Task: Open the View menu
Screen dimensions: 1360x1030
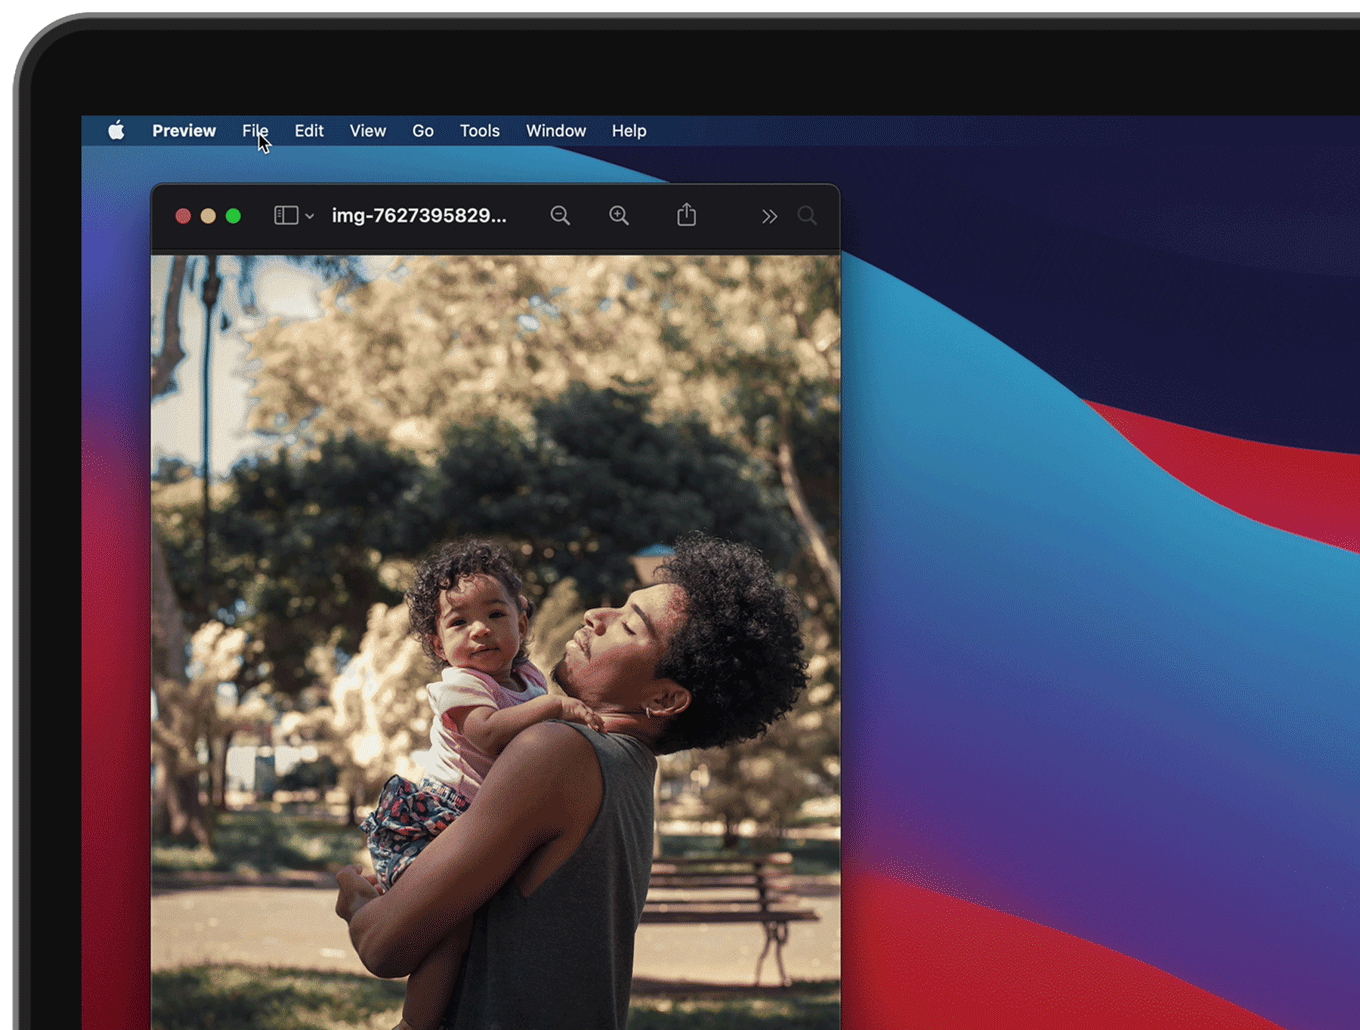Action: [368, 131]
